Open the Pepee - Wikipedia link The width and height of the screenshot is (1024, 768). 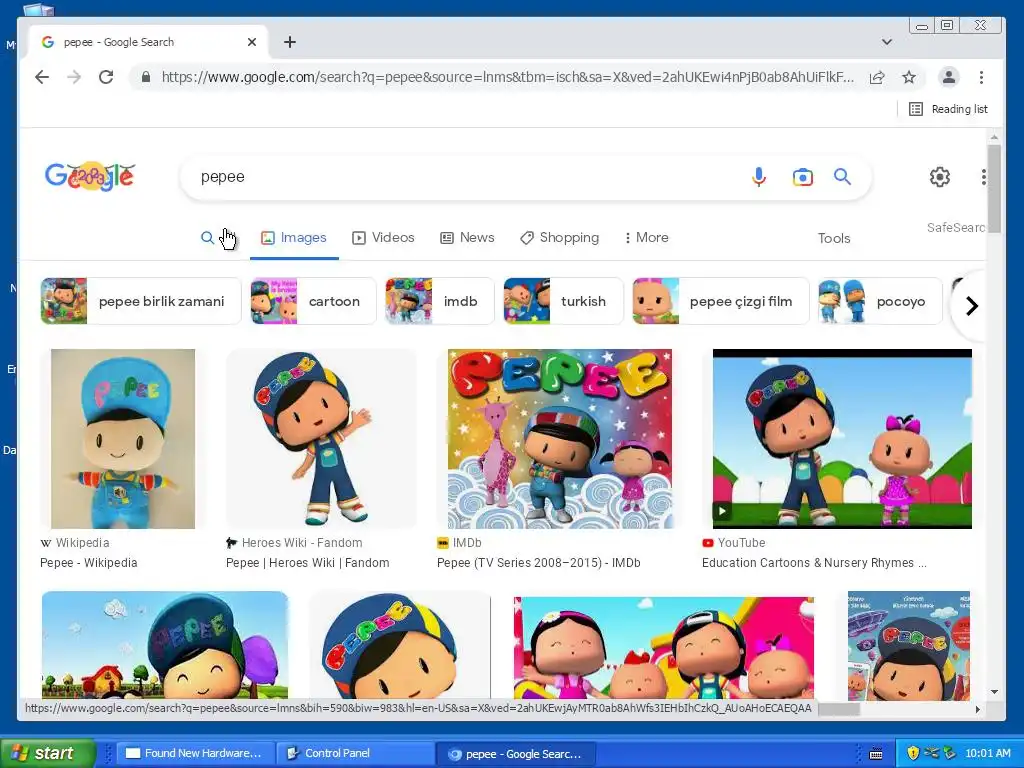point(89,563)
